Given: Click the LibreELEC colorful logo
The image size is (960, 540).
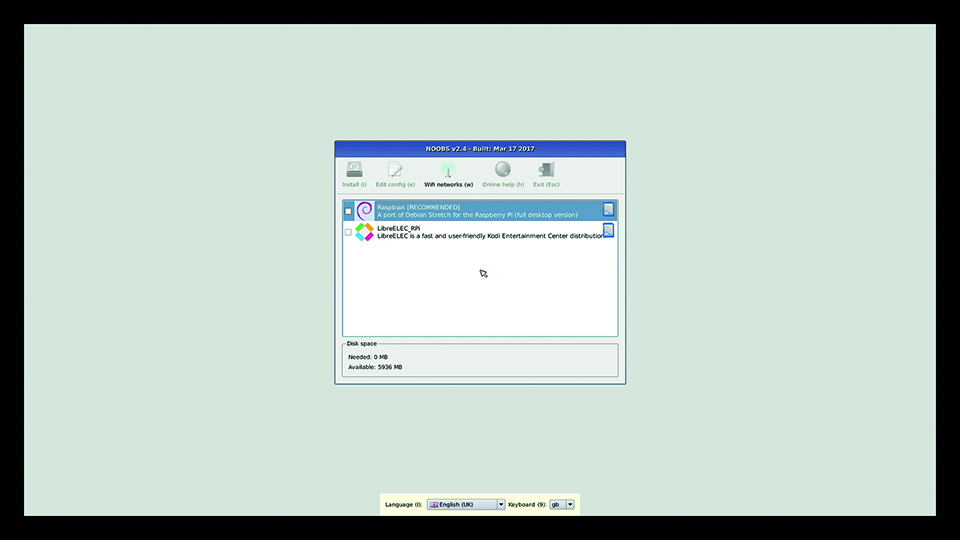Looking at the screenshot, I should click(x=364, y=232).
